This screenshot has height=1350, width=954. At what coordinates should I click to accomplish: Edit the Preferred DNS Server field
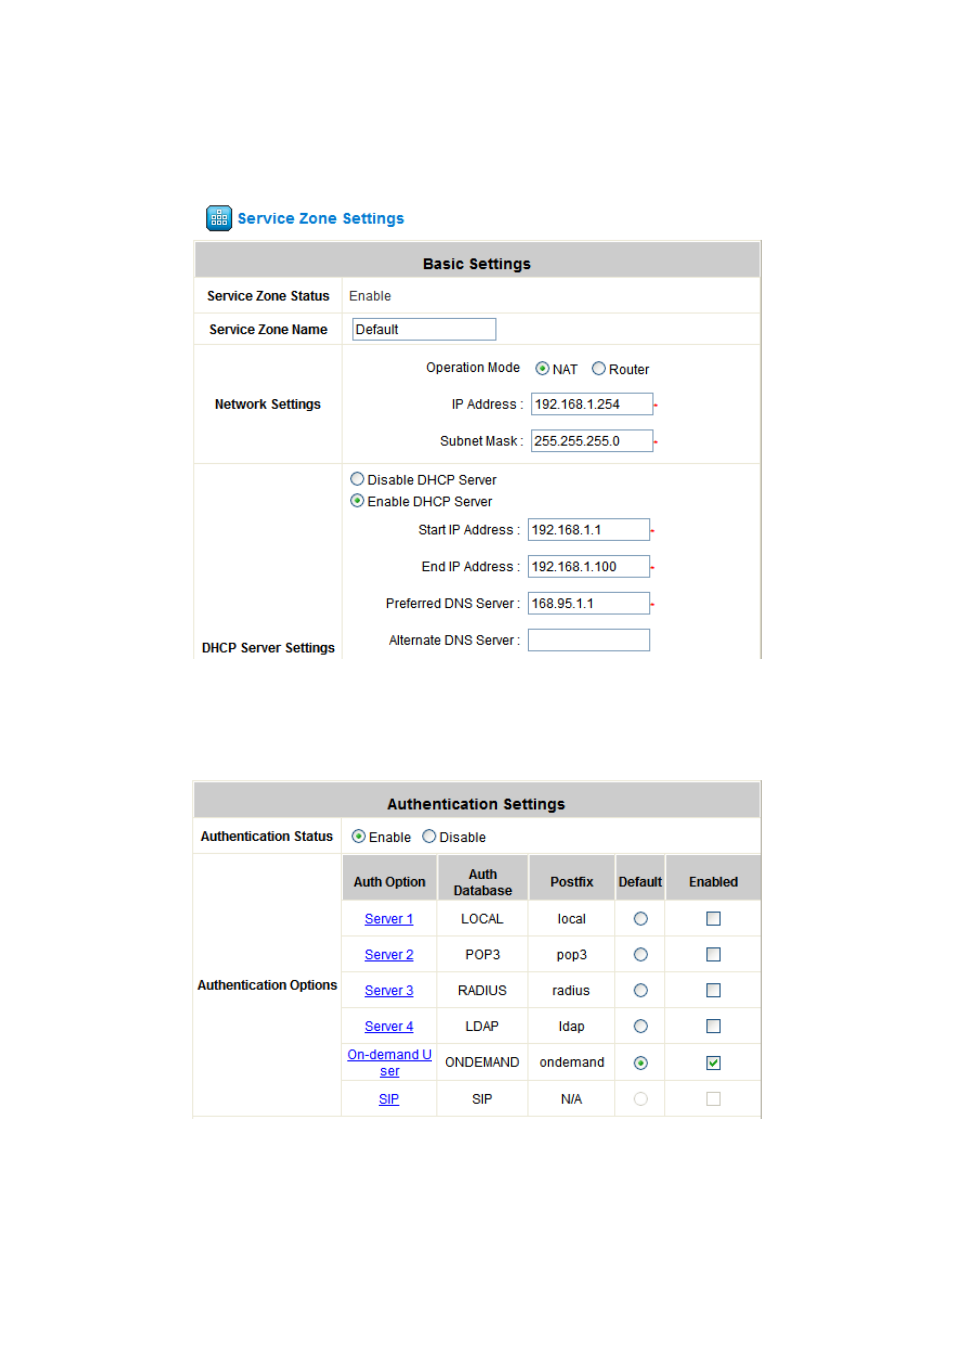(589, 604)
